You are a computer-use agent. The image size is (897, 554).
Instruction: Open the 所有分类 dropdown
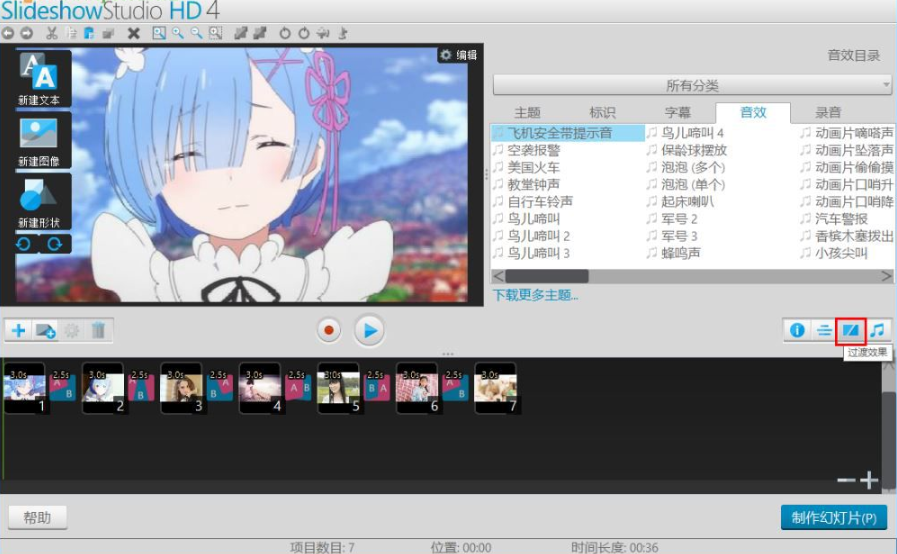point(692,86)
